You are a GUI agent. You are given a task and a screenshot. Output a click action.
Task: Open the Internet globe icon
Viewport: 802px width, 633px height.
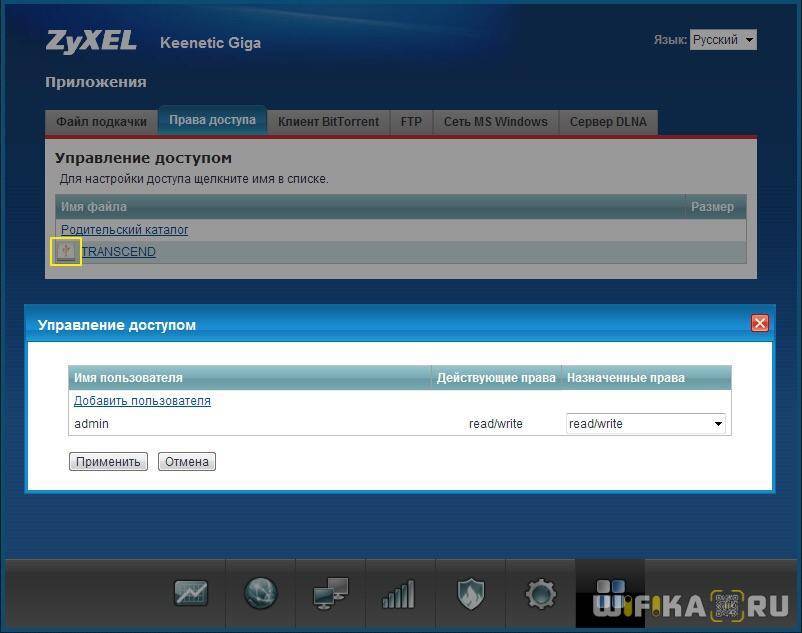260,594
